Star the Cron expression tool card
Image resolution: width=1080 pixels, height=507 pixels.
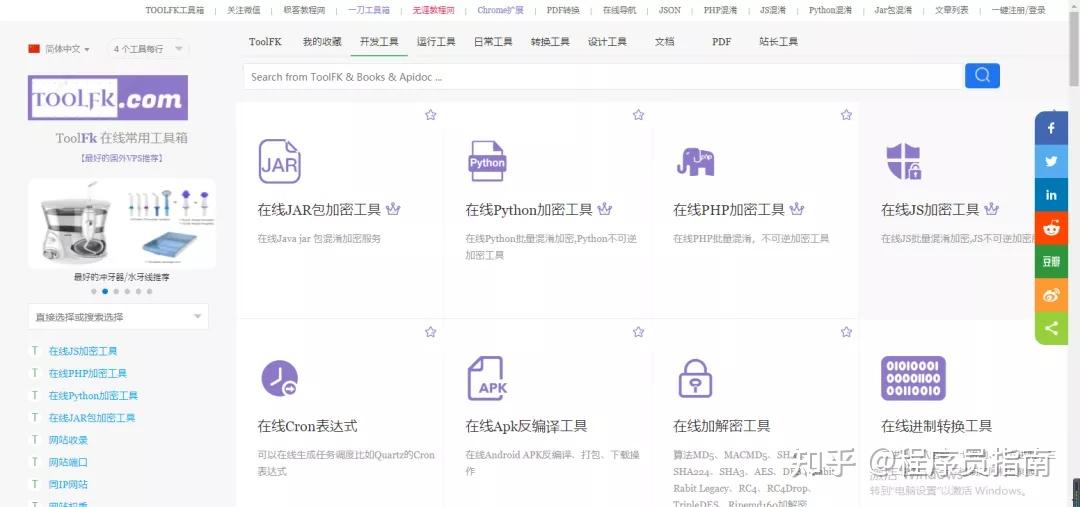pos(431,332)
